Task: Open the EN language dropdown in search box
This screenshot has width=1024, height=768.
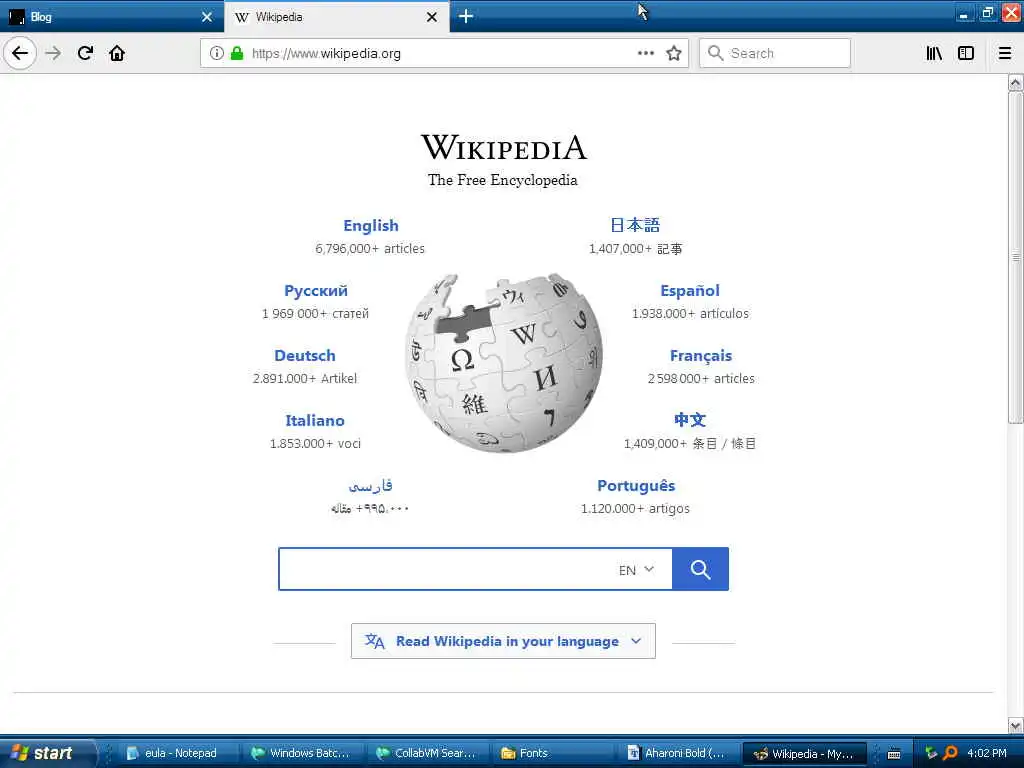Action: pyautogui.click(x=636, y=570)
